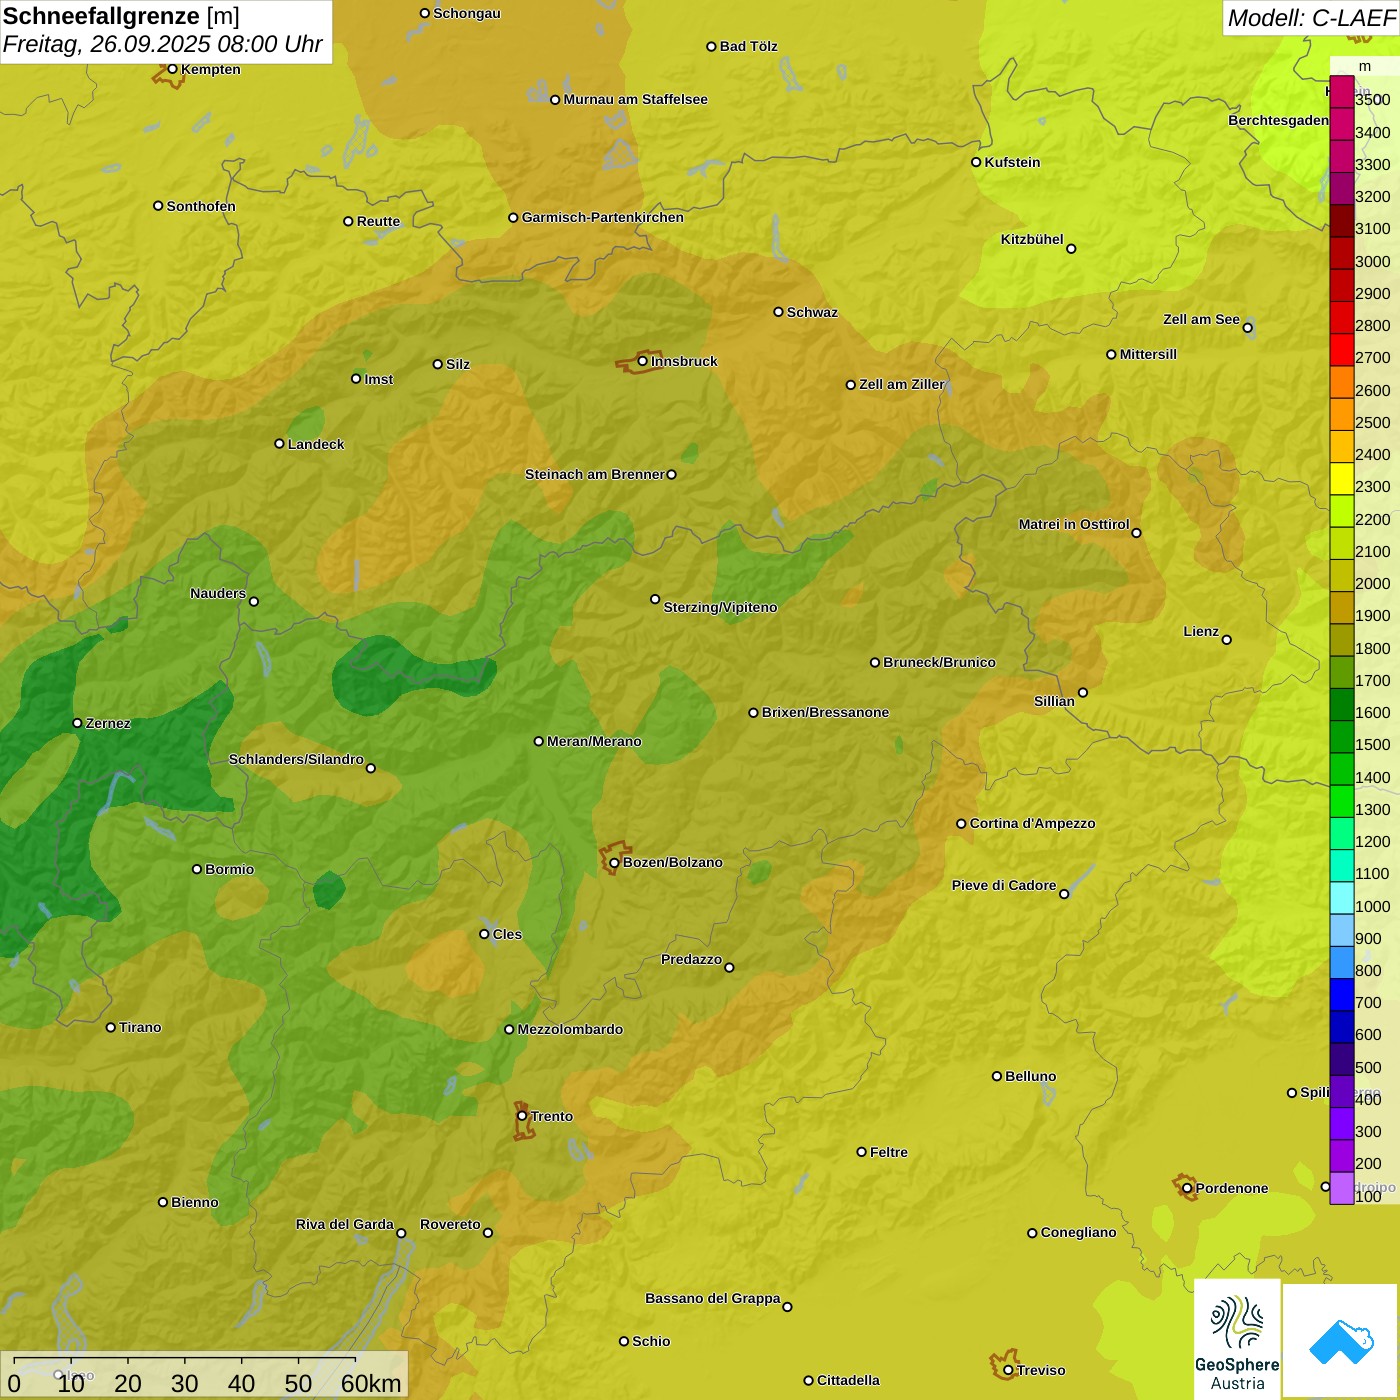Select the Bozen/Bolzano city marker
Screen dimensions: 1400x1400
[614, 862]
